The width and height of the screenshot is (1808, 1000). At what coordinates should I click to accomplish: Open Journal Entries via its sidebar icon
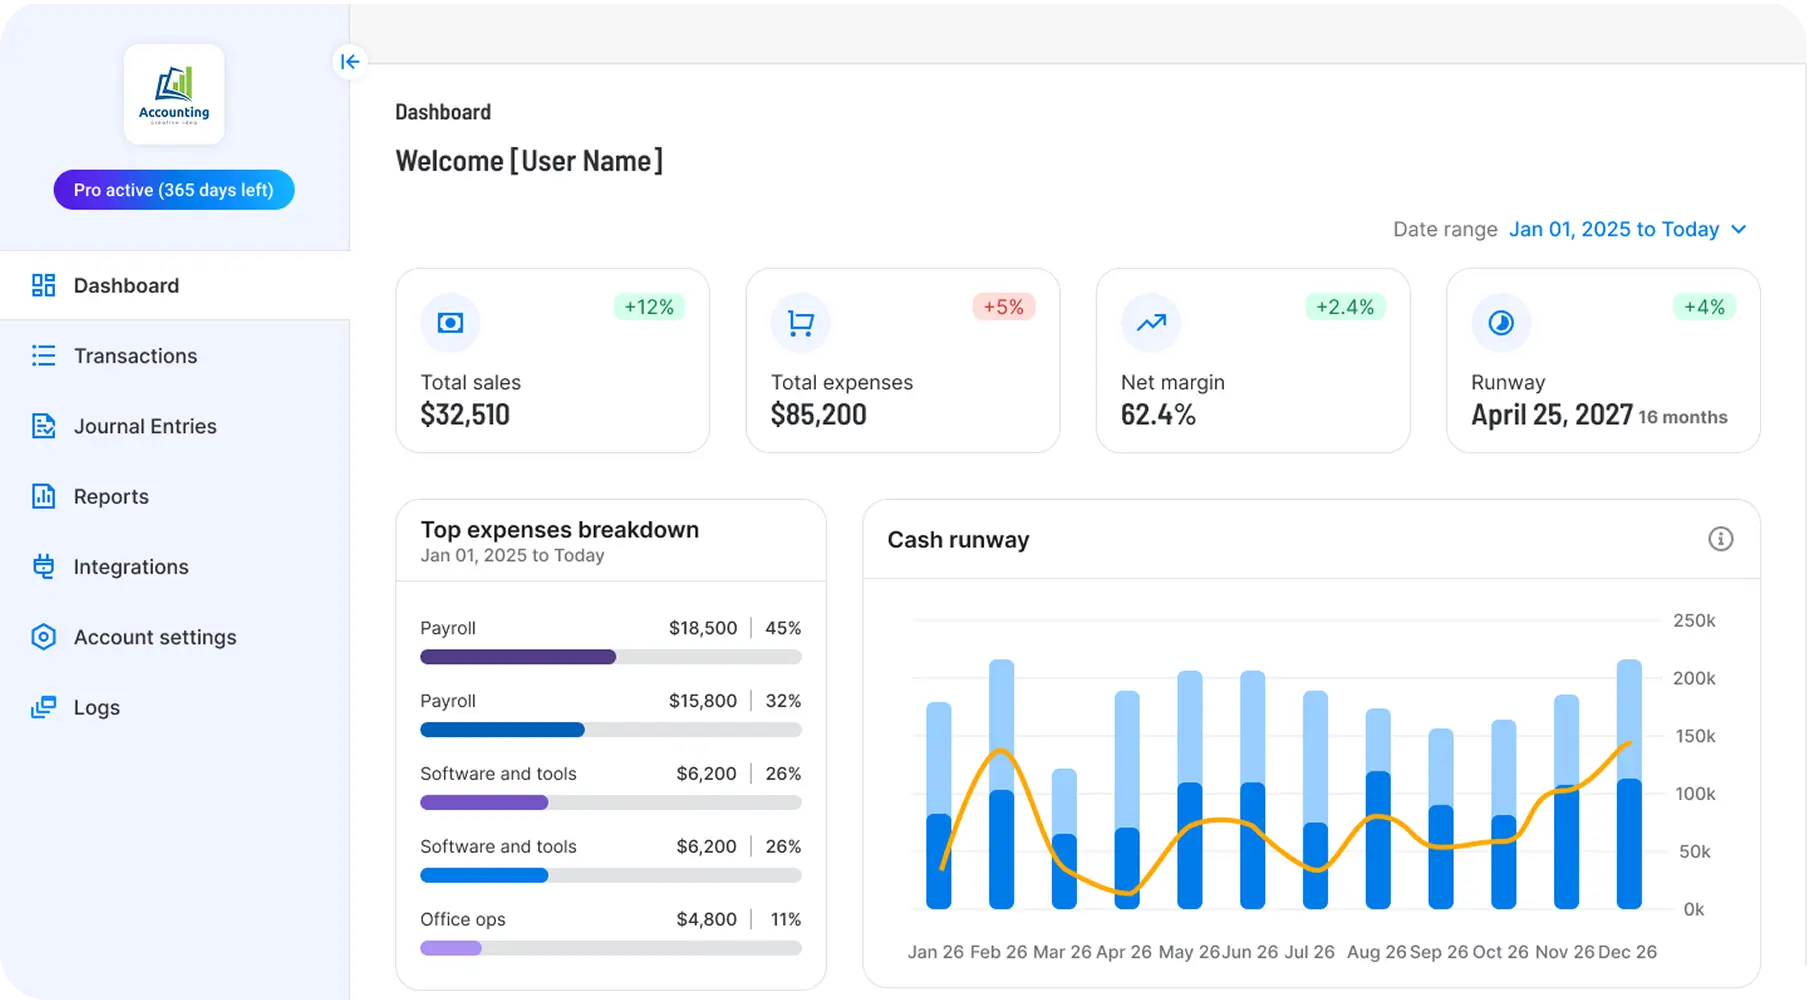44,426
